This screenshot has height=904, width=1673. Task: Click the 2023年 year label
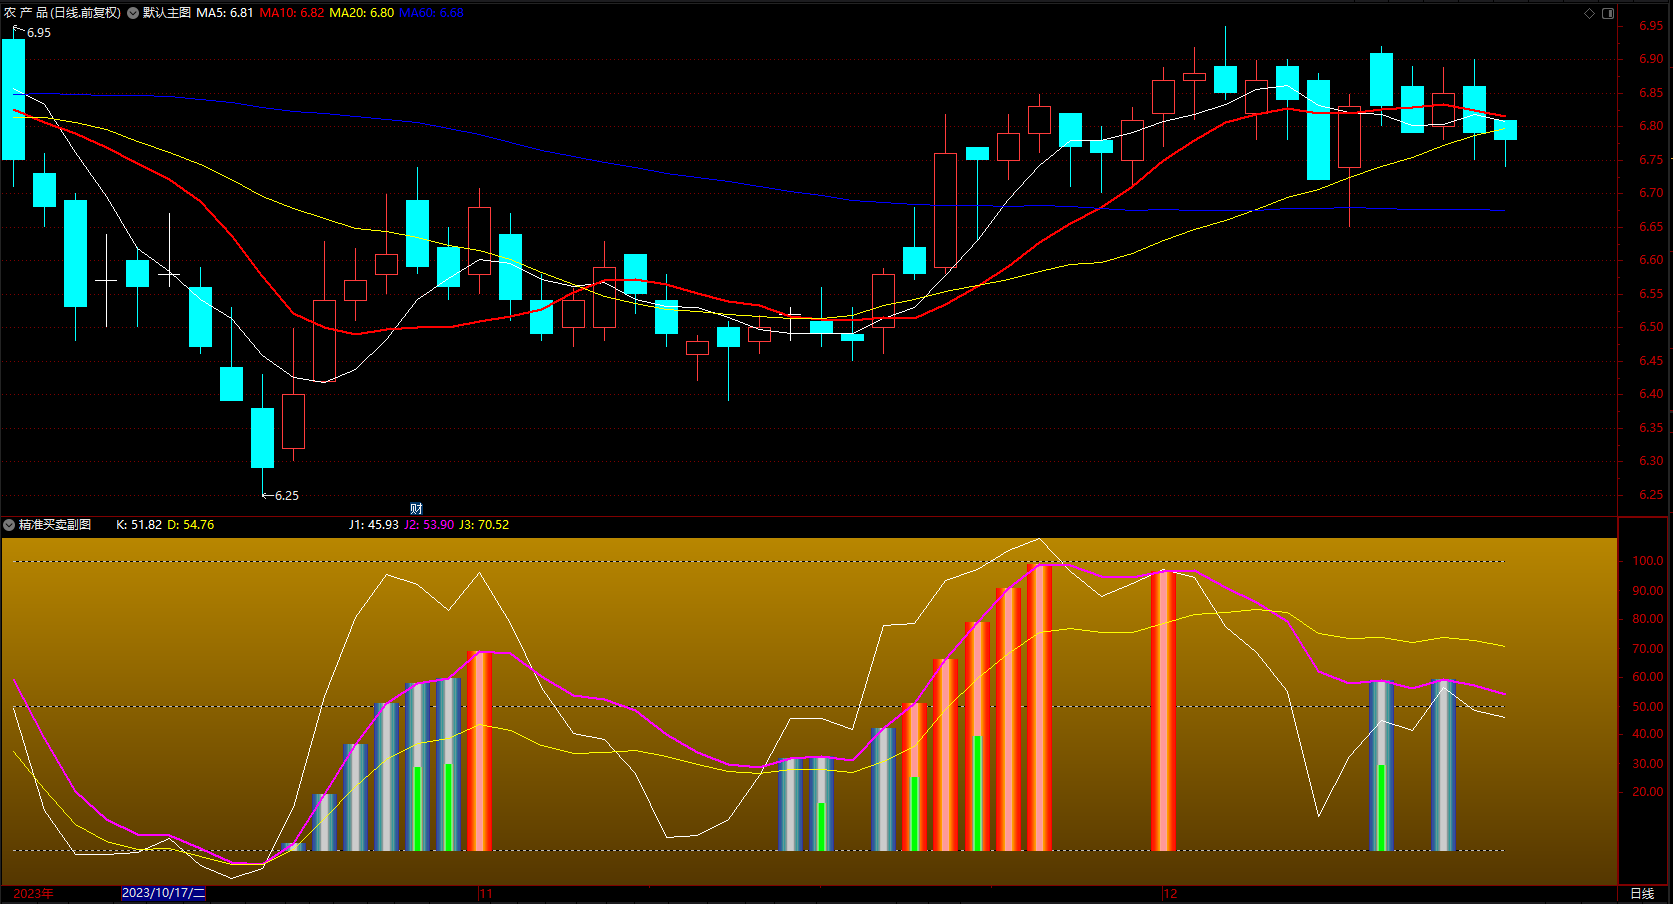coord(34,894)
